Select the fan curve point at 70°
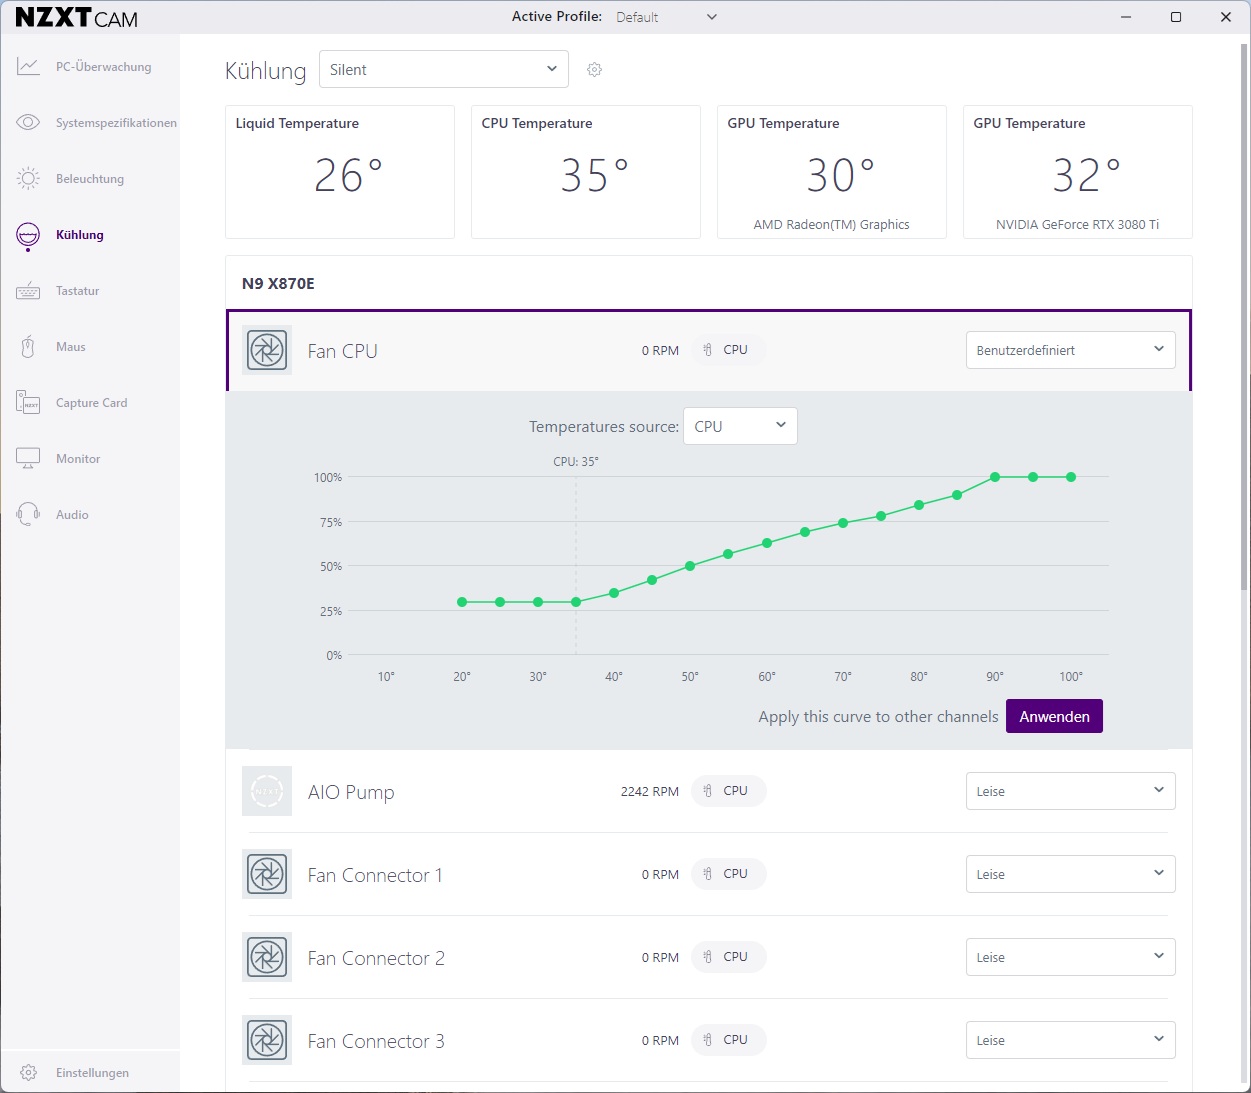 tap(843, 523)
